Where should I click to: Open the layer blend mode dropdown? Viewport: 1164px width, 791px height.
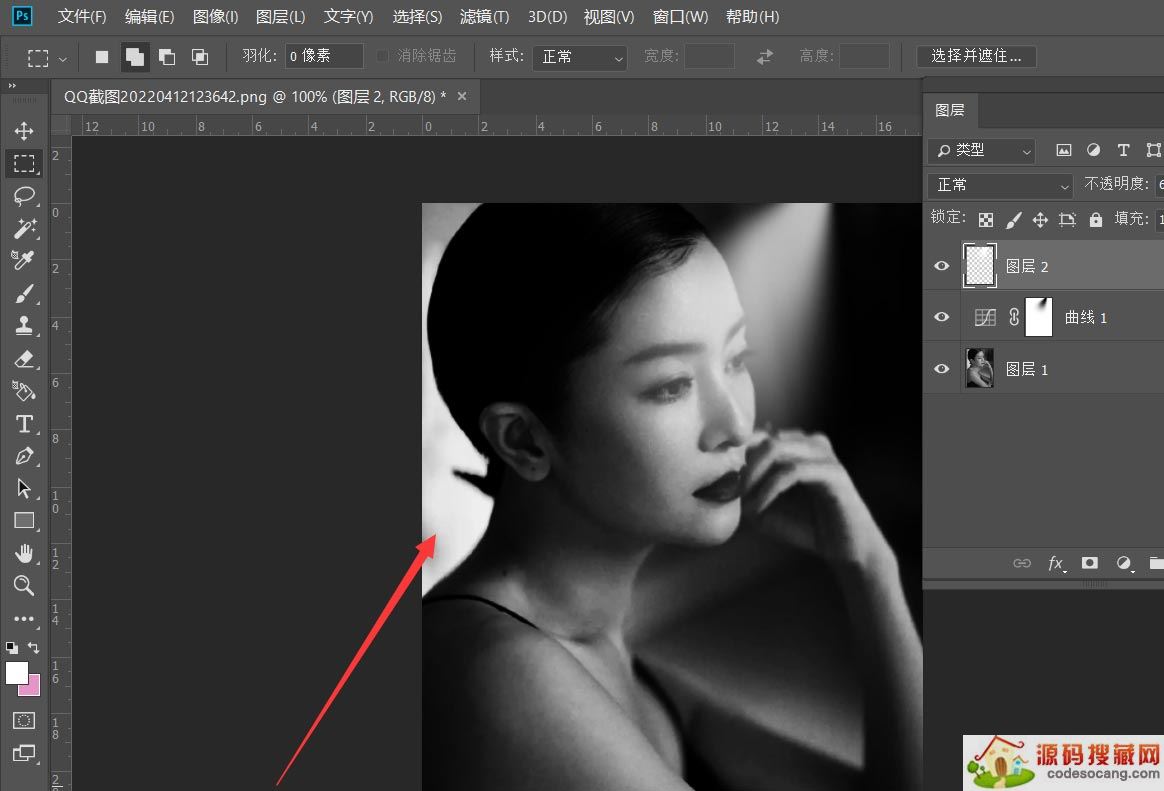tap(1000, 185)
